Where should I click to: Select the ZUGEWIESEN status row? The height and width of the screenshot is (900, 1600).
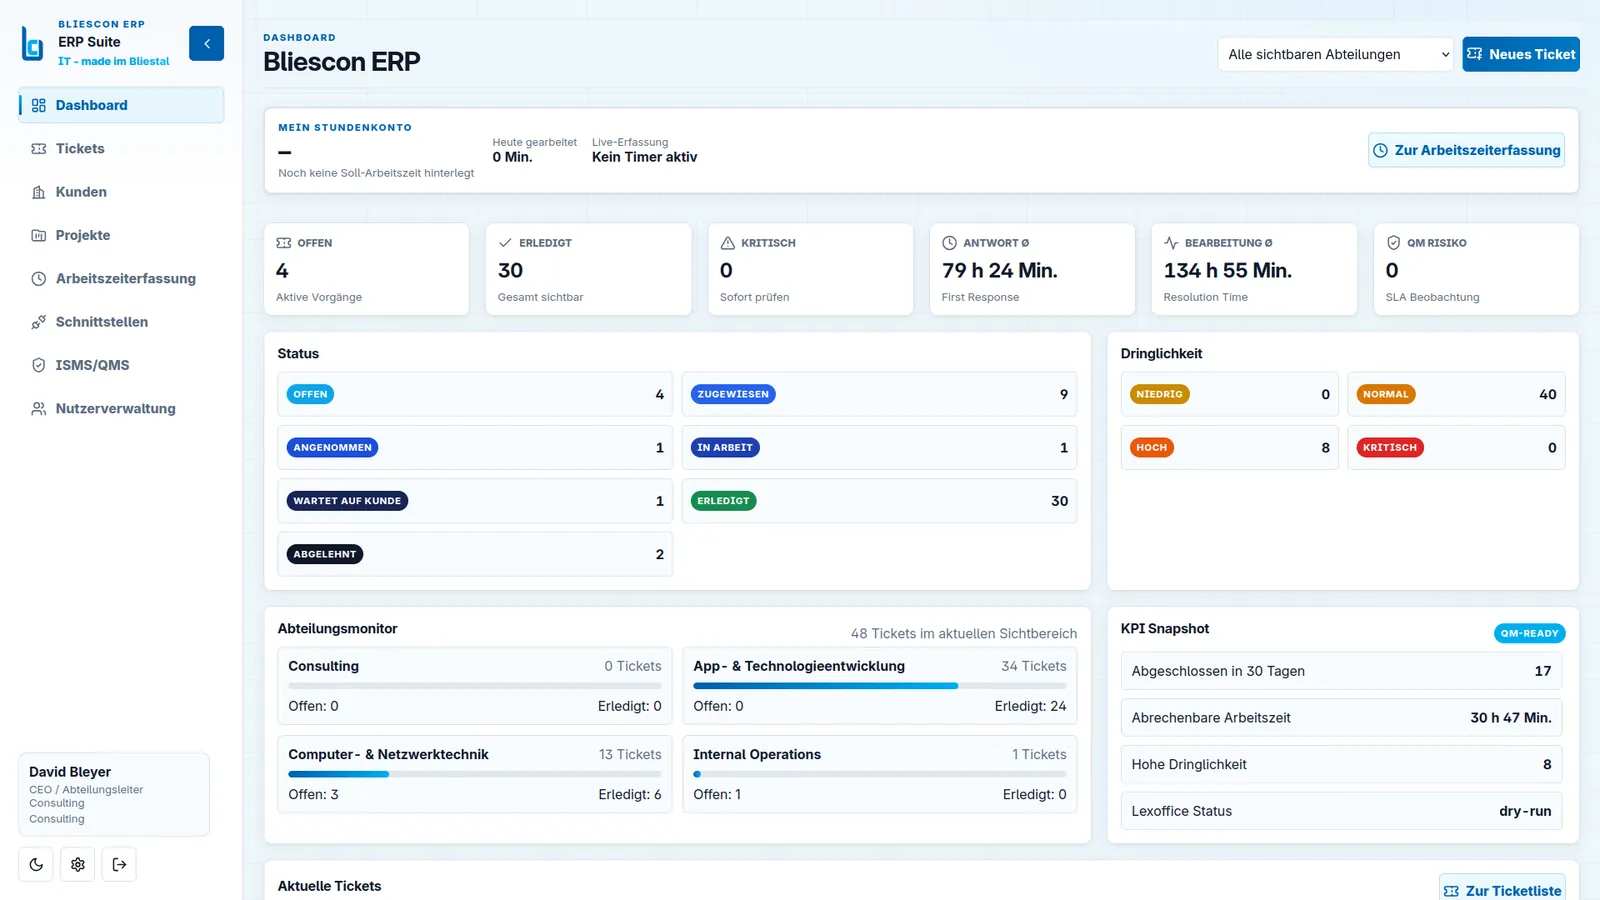879,394
